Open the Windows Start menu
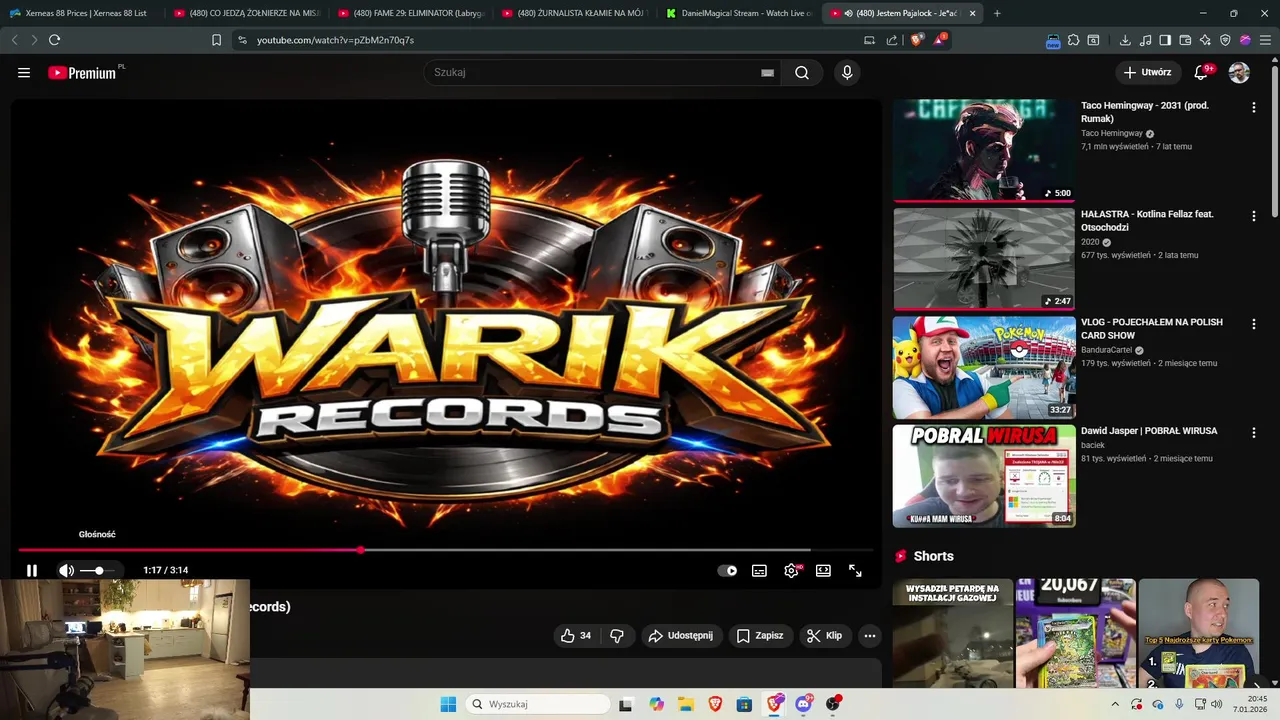The height and width of the screenshot is (720, 1280). (x=448, y=704)
